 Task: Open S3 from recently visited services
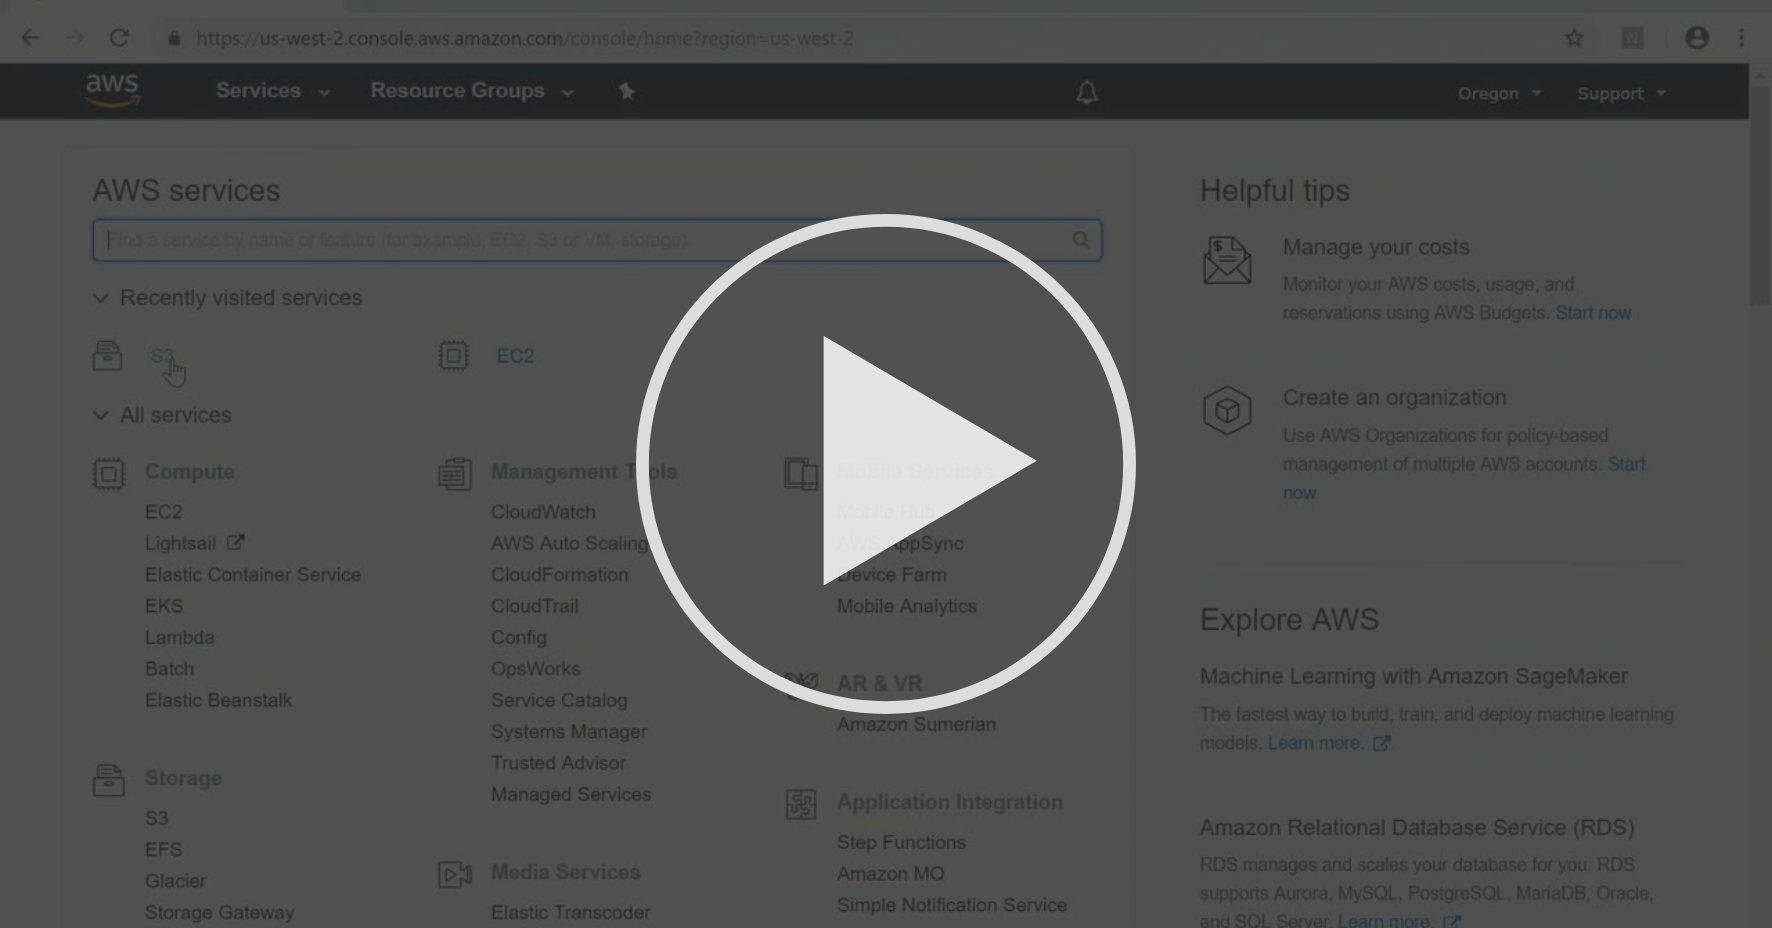[x=162, y=356]
